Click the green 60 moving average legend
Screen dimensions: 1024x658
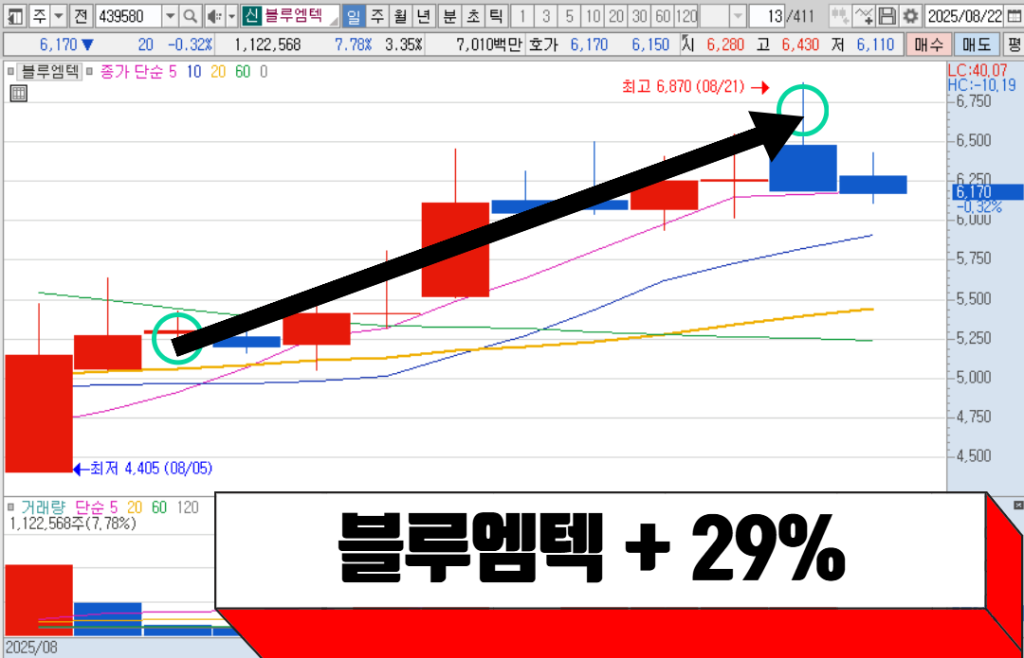[x=242, y=72]
